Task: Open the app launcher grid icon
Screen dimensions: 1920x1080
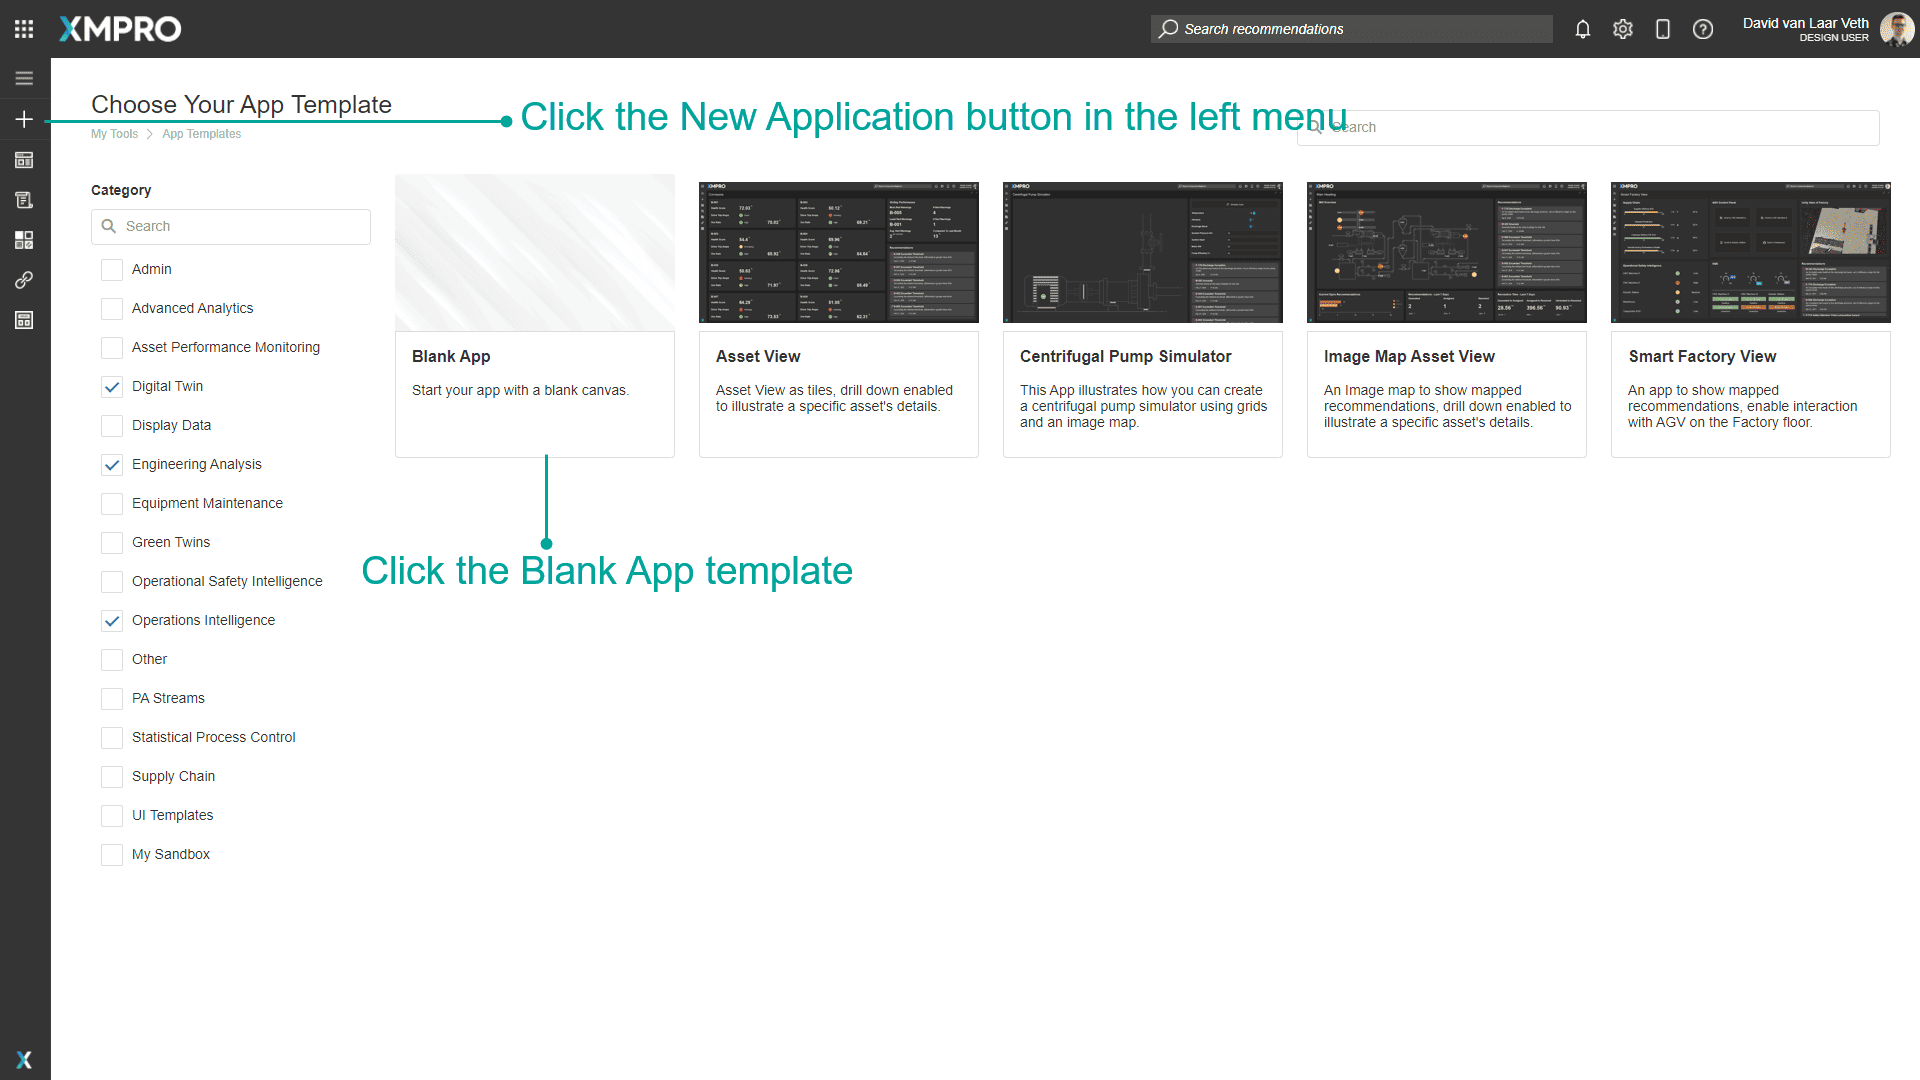Action: point(24,29)
